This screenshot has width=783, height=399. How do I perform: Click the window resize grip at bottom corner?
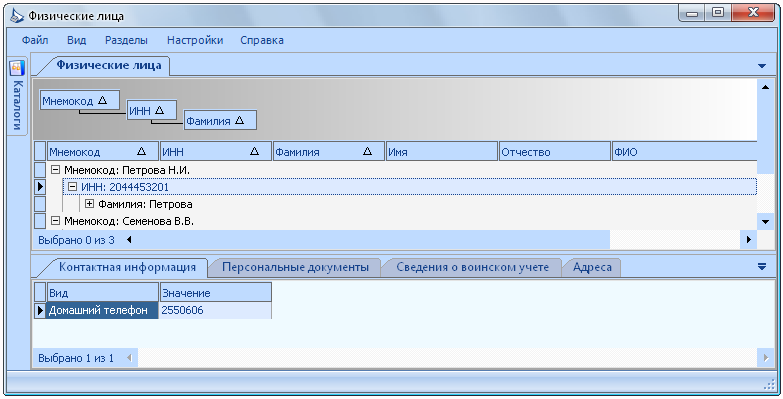769,385
